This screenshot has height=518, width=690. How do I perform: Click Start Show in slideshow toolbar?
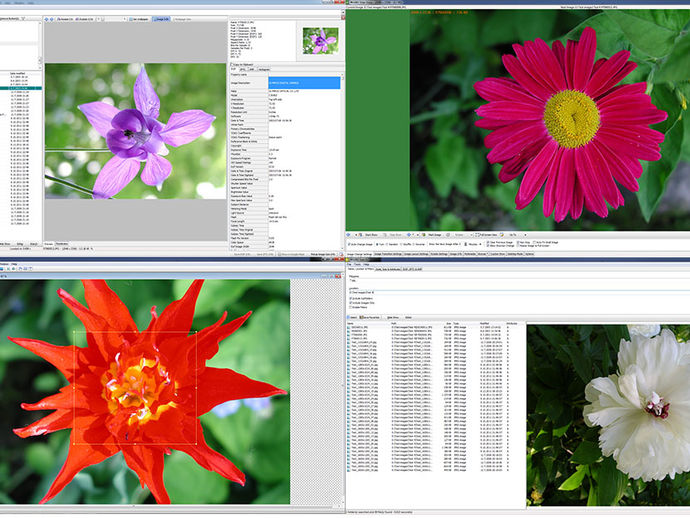click(369, 235)
